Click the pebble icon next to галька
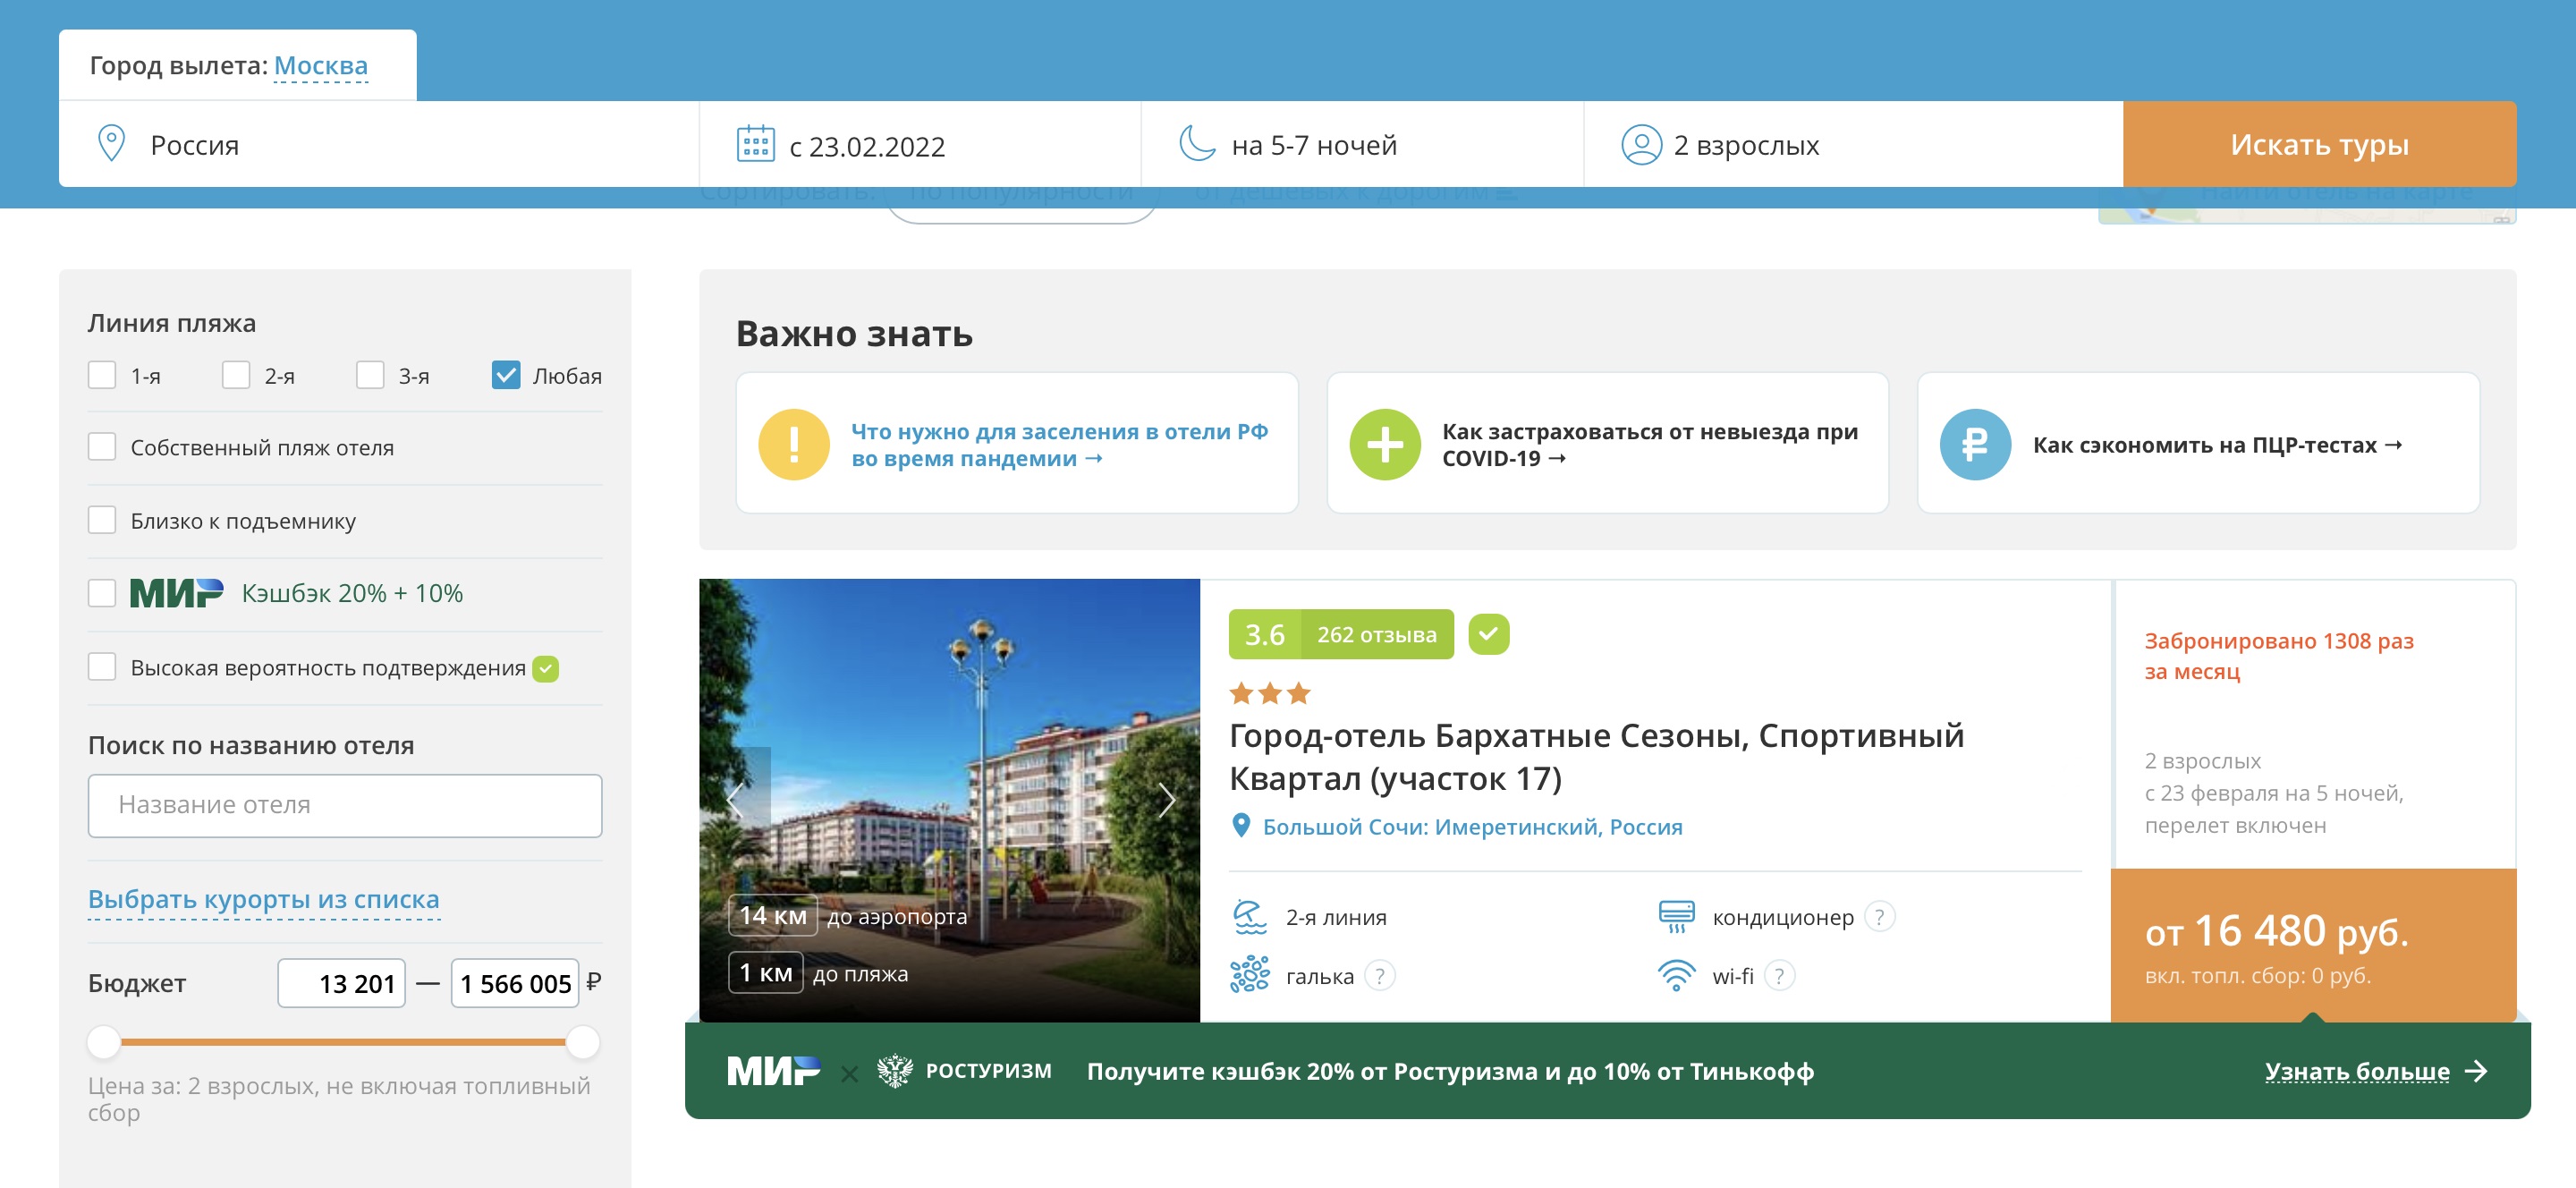The height and width of the screenshot is (1188, 2576). tap(1249, 974)
